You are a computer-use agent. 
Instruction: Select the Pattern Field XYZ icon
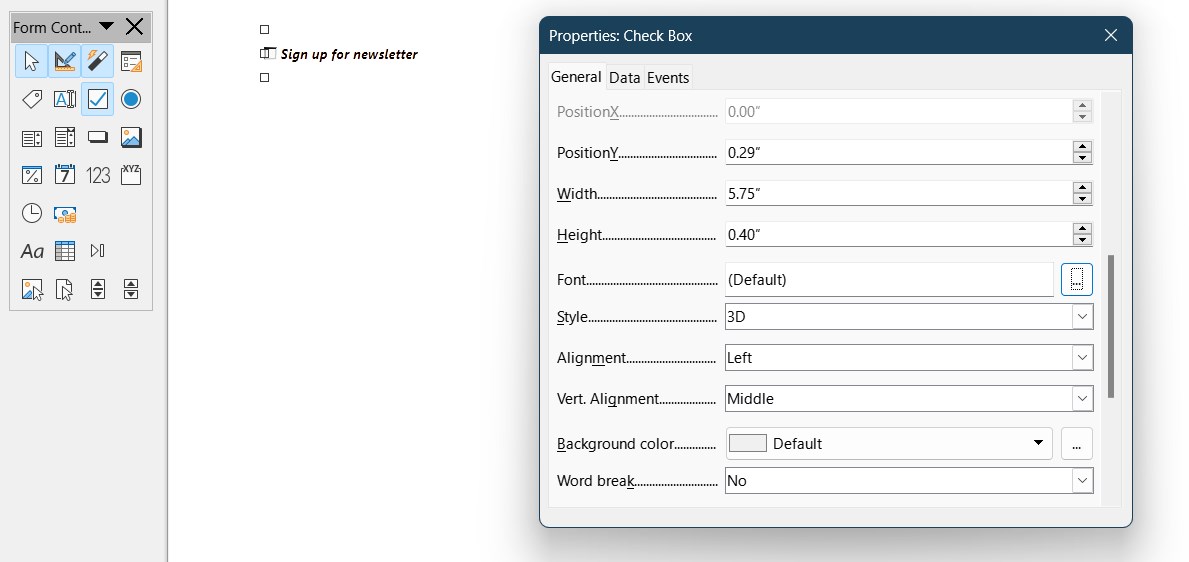point(131,175)
